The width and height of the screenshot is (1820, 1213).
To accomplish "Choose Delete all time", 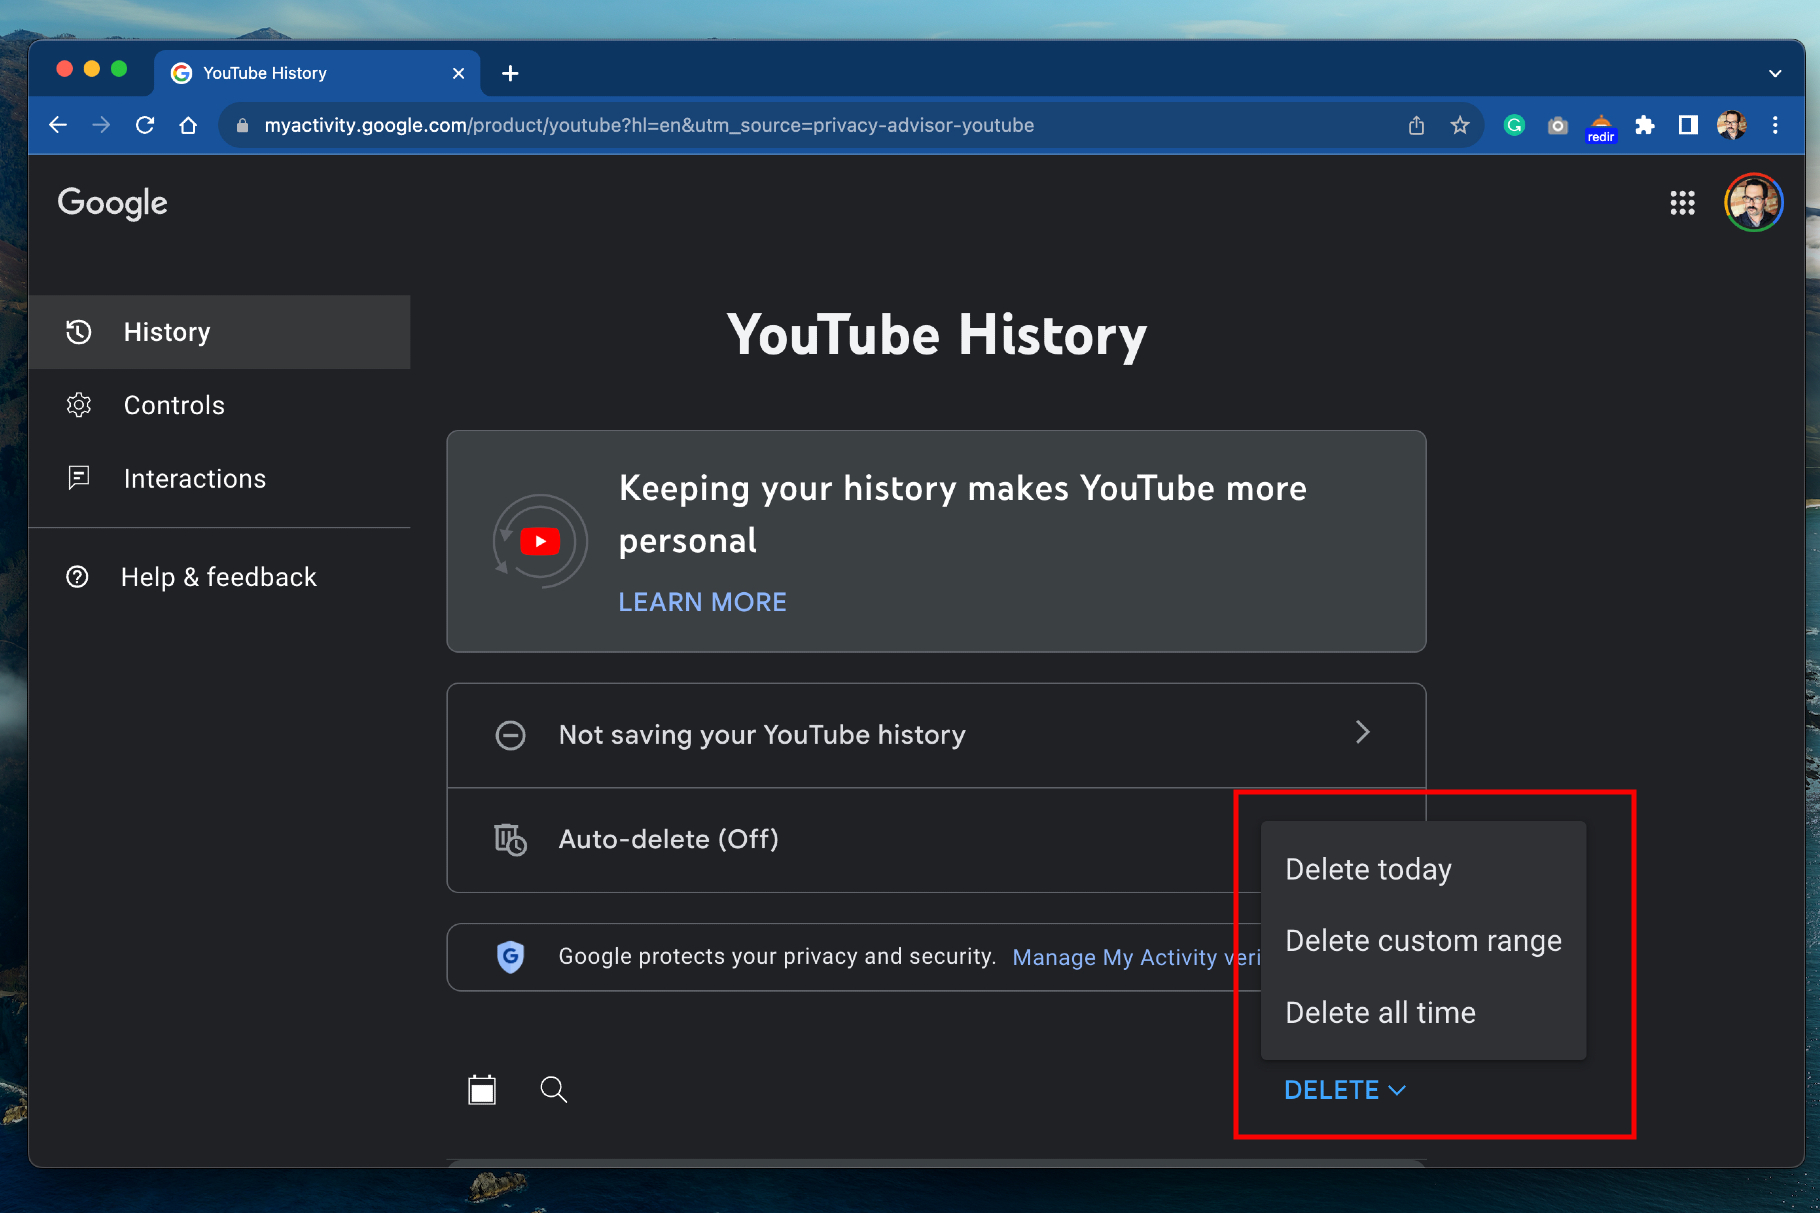I will [1423, 1013].
